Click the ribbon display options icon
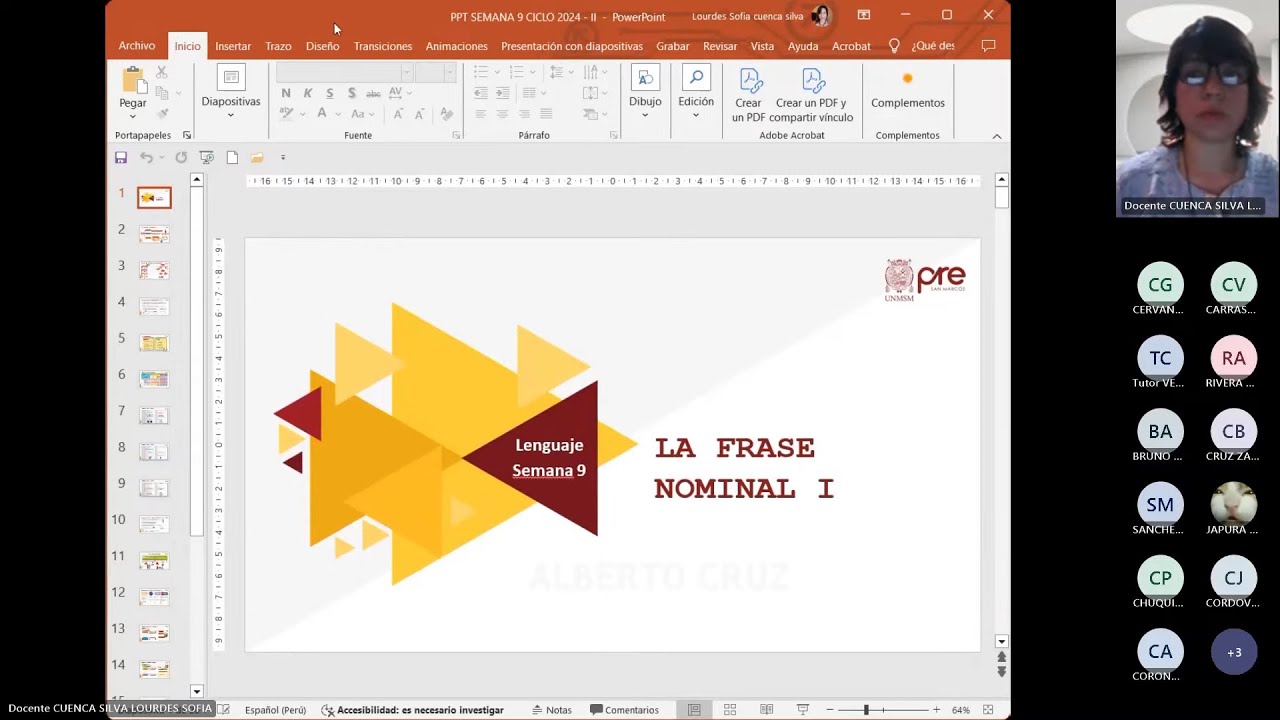 [x=864, y=15]
